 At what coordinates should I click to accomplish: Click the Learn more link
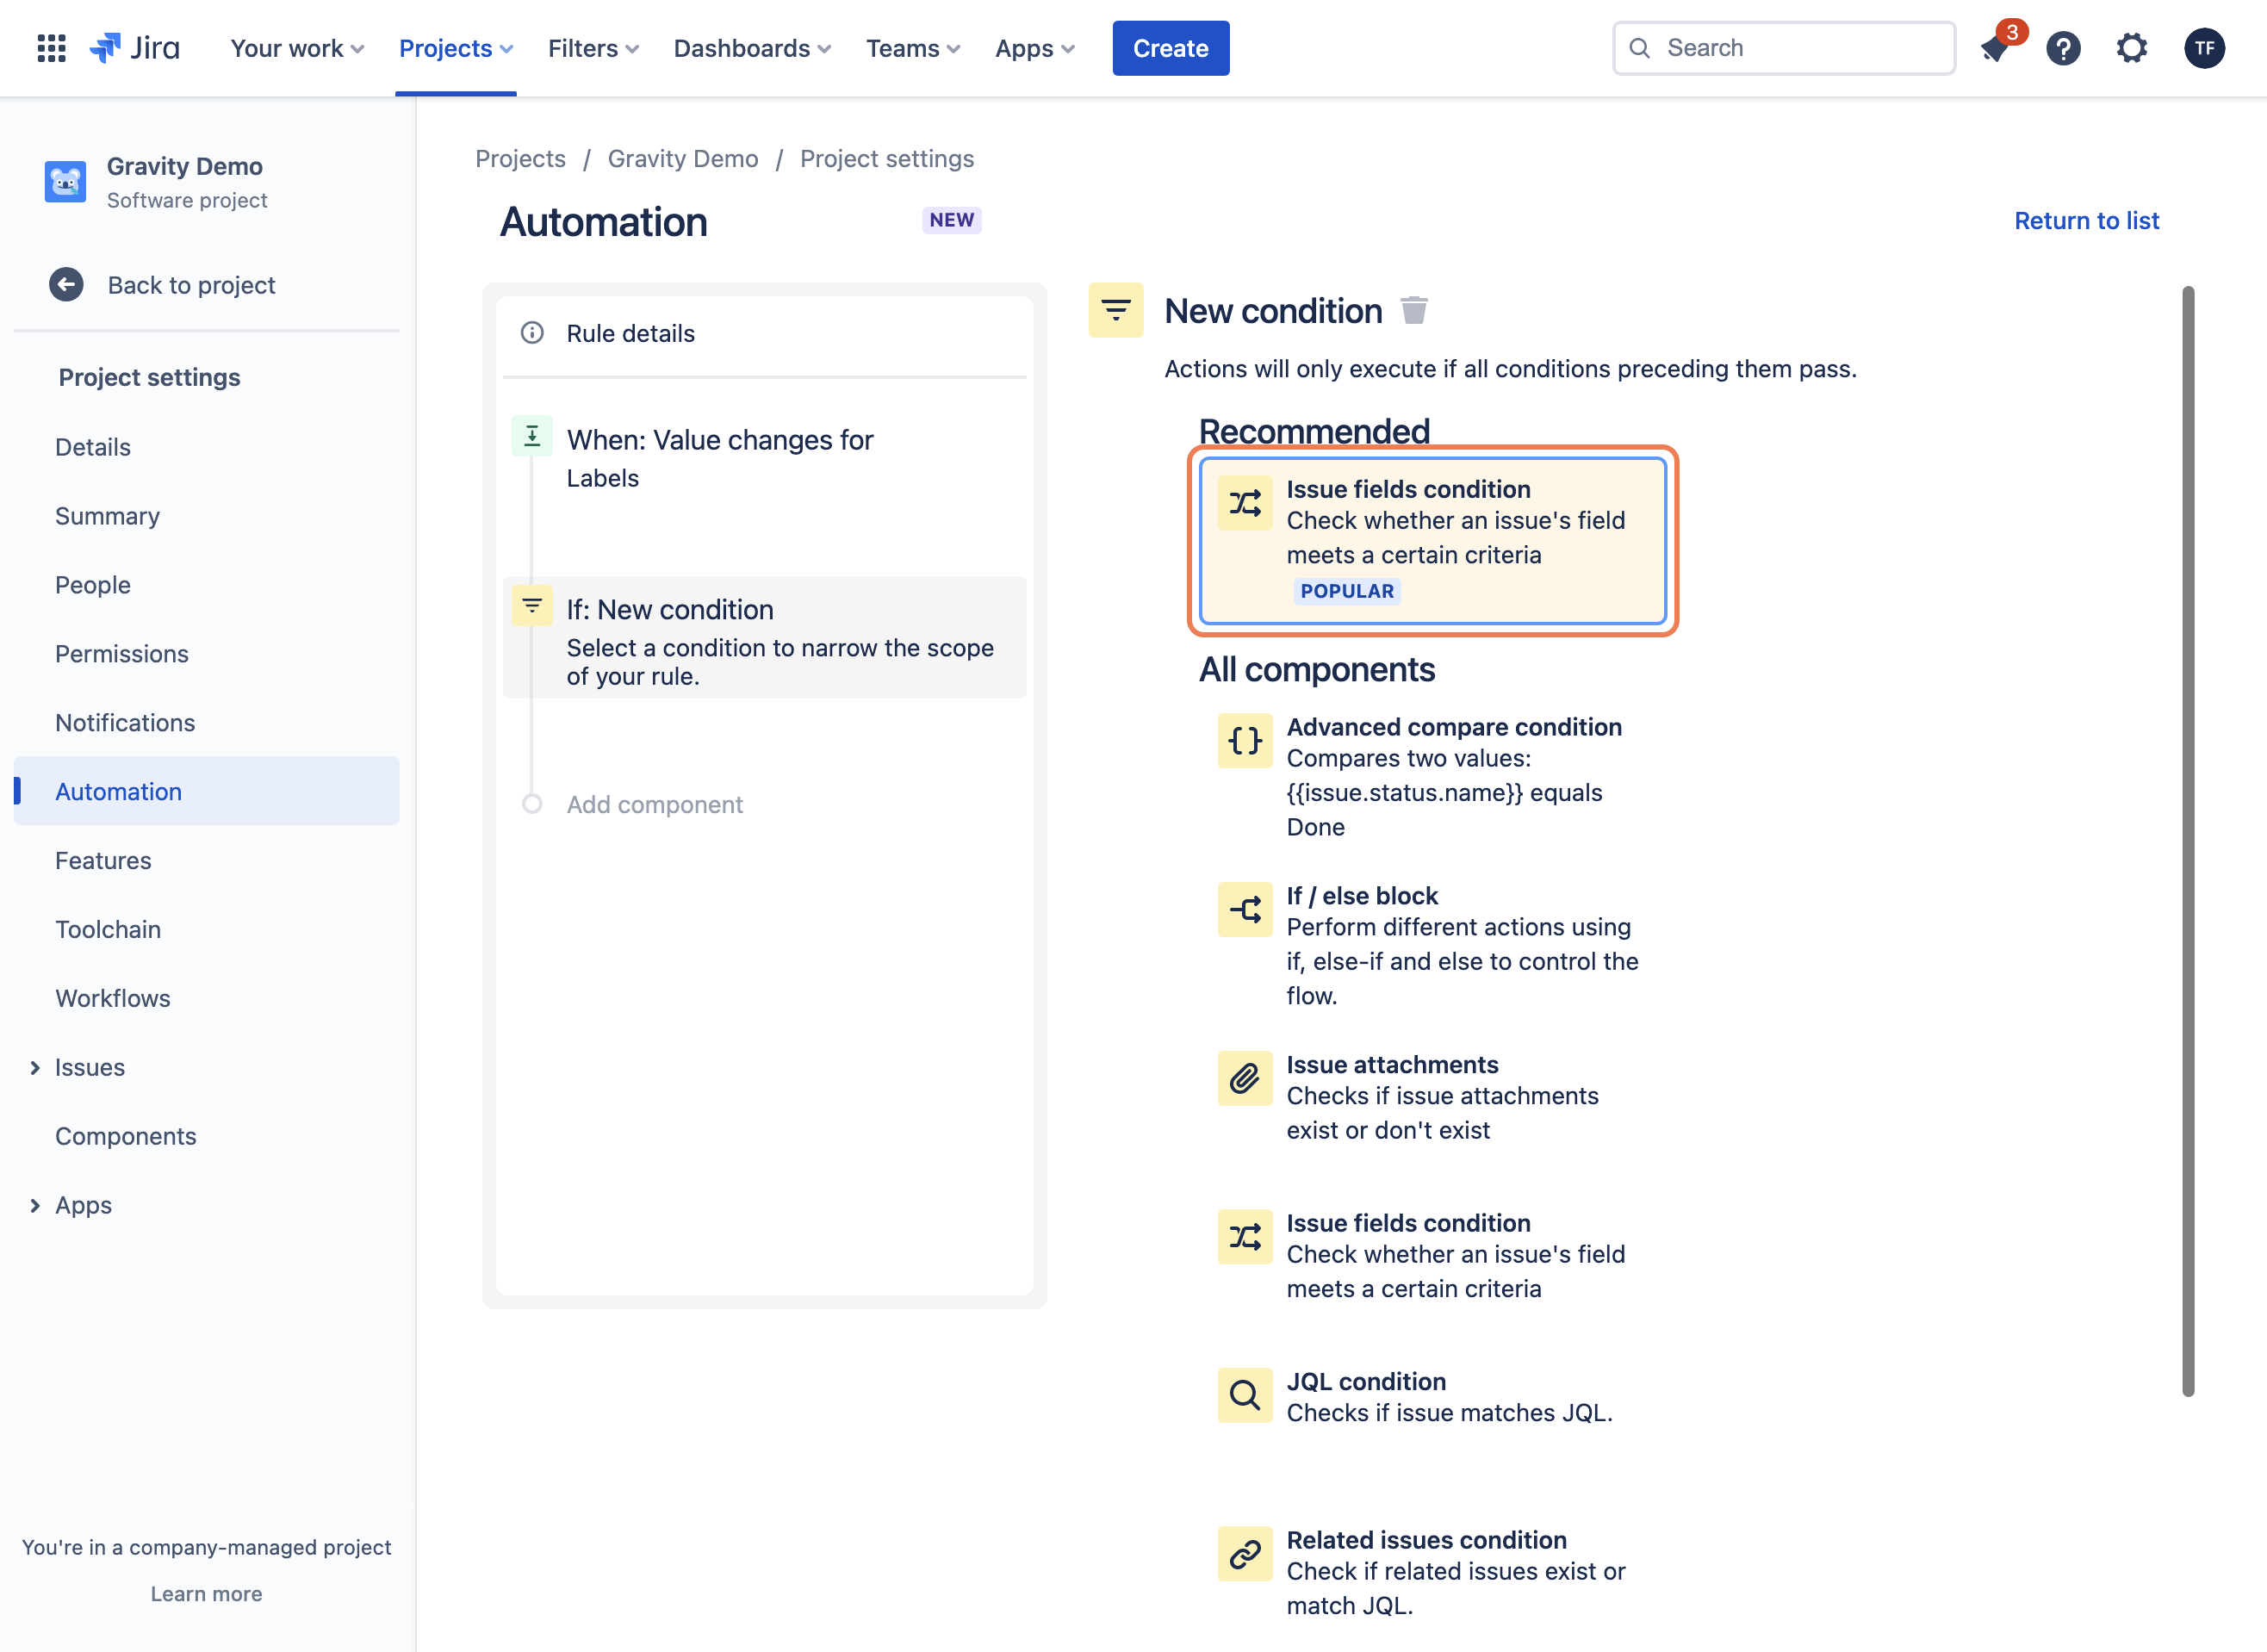[207, 1594]
